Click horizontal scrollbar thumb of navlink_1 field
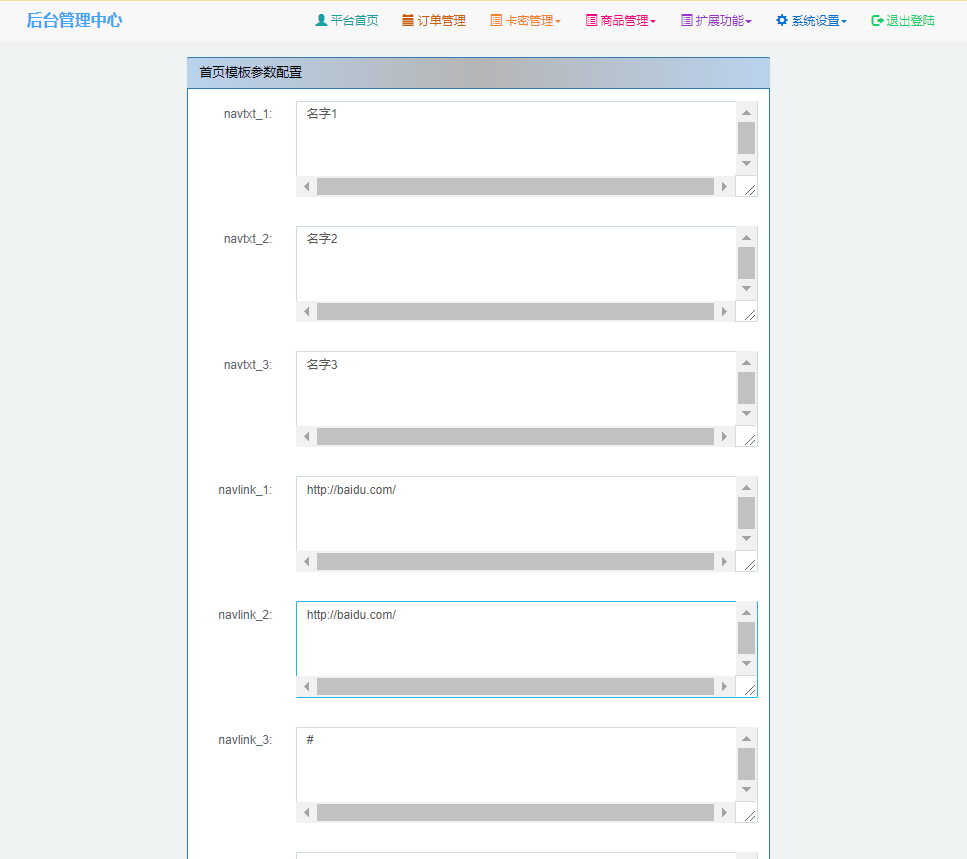The image size is (967, 859). (516, 562)
